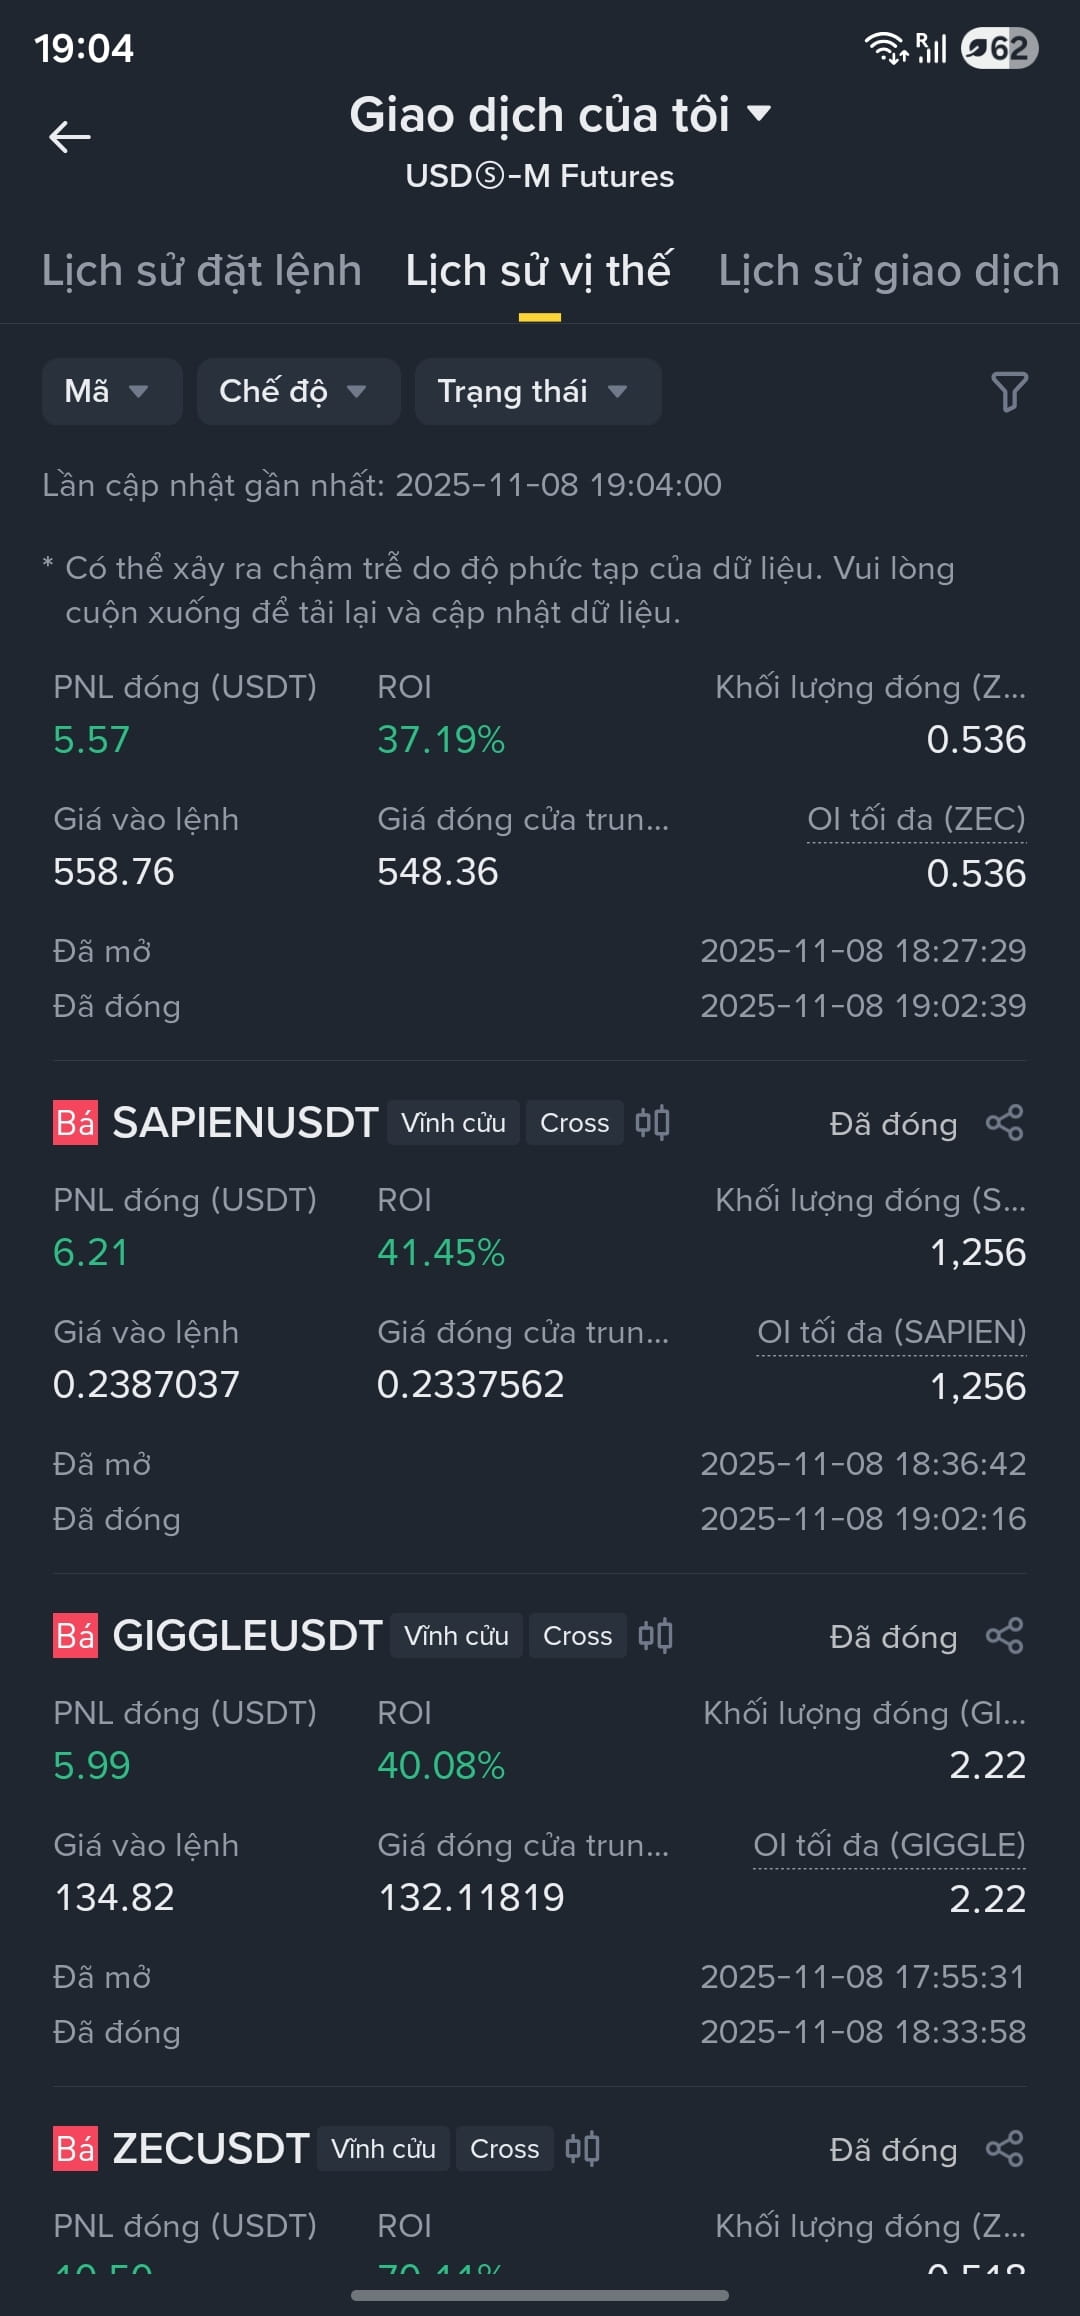
Task: Share the ZECUSDT closed position
Action: click(x=1004, y=2149)
